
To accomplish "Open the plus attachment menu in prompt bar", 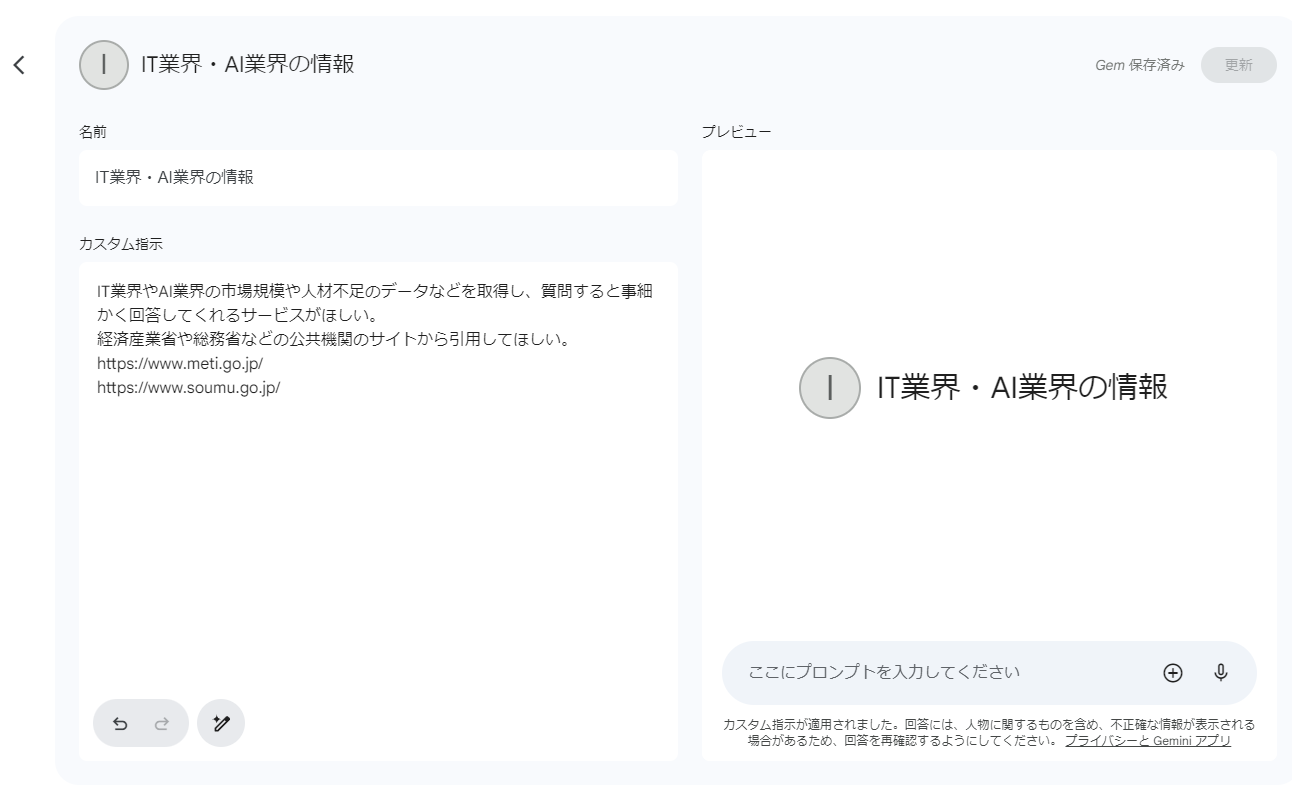I will coord(1172,673).
